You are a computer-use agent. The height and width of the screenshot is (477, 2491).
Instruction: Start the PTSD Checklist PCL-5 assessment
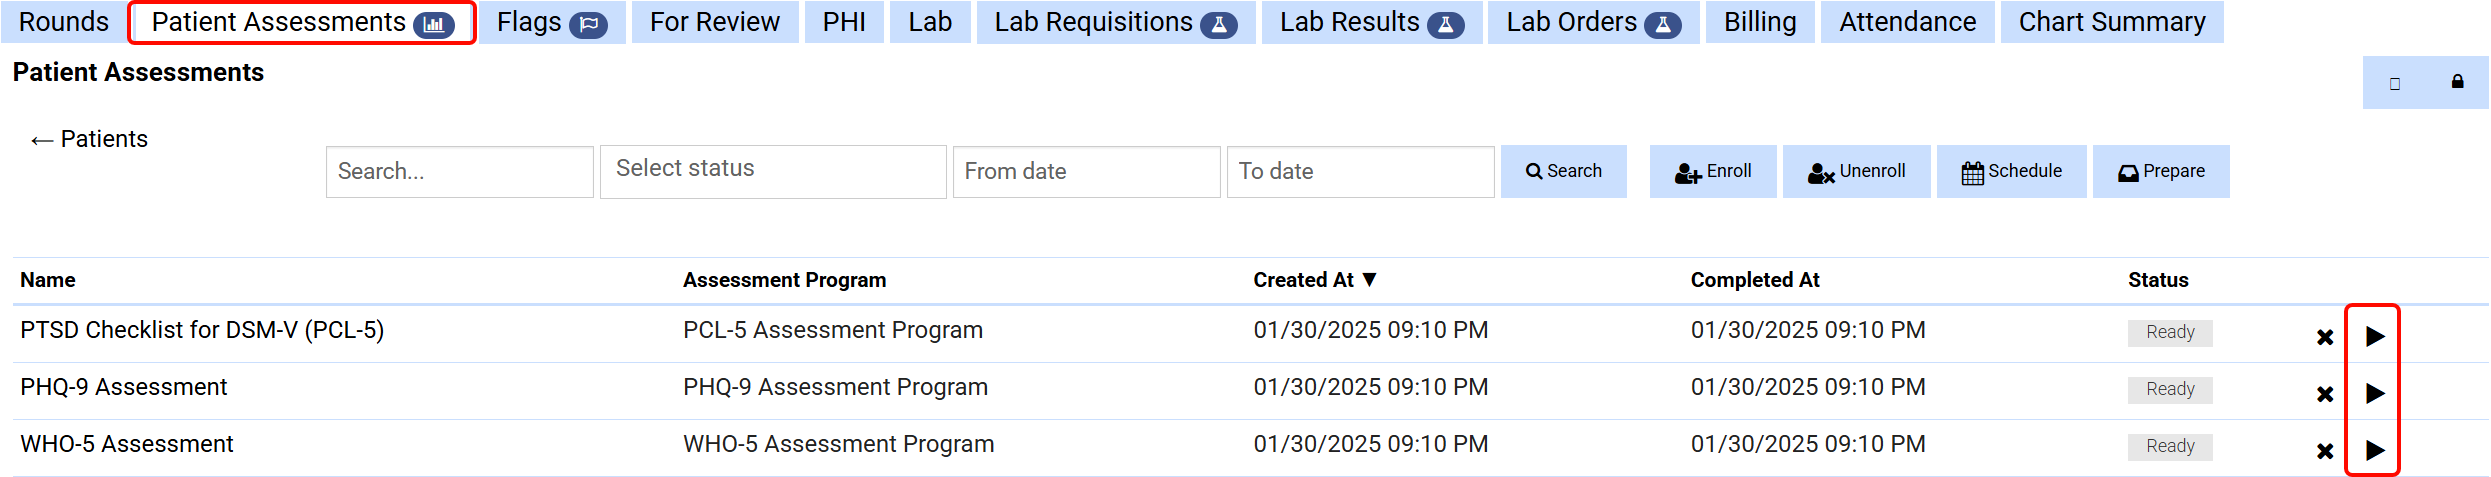[x=2375, y=336]
